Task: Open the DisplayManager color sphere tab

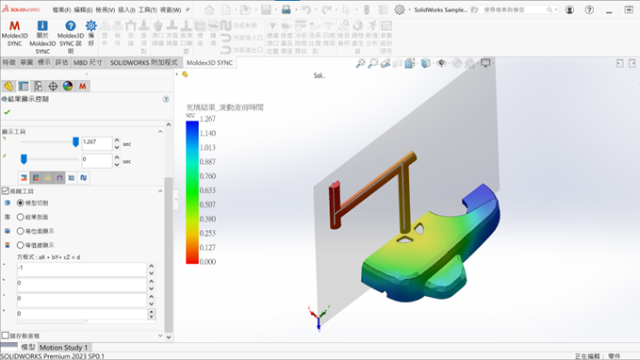Action: [68, 86]
